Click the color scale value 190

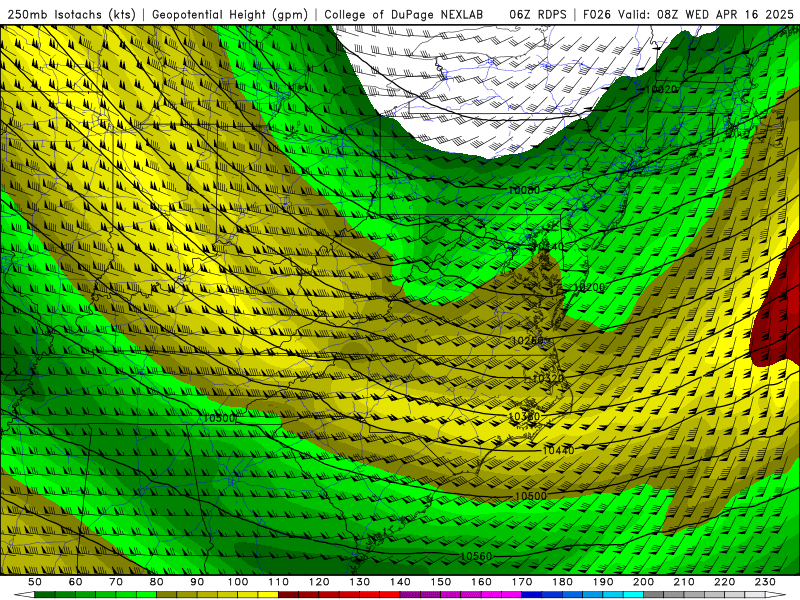[603, 582]
